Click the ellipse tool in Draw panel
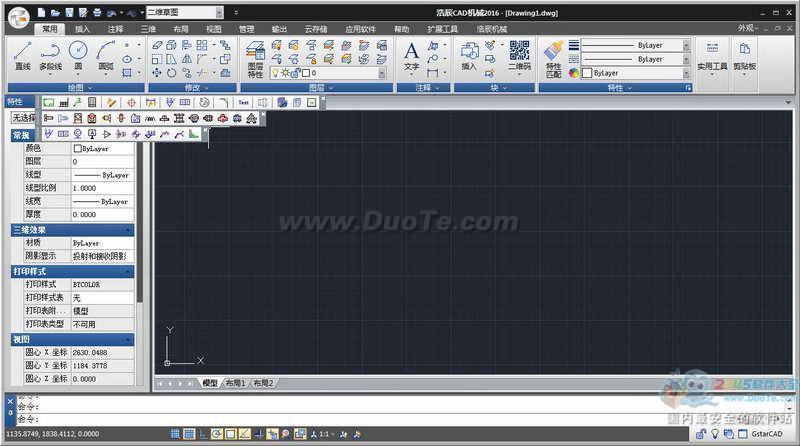The width and height of the screenshot is (800, 446). pyautogui.click(x=127, y=59)
